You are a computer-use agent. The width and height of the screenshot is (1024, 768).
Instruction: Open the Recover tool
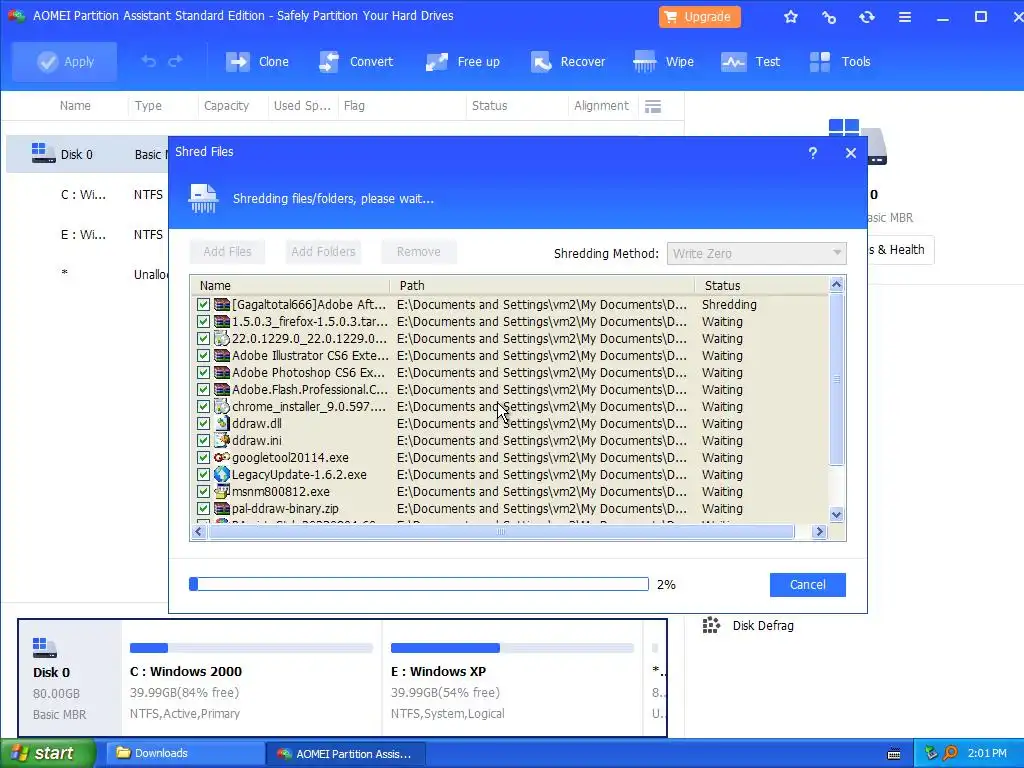tap(568, 61)
